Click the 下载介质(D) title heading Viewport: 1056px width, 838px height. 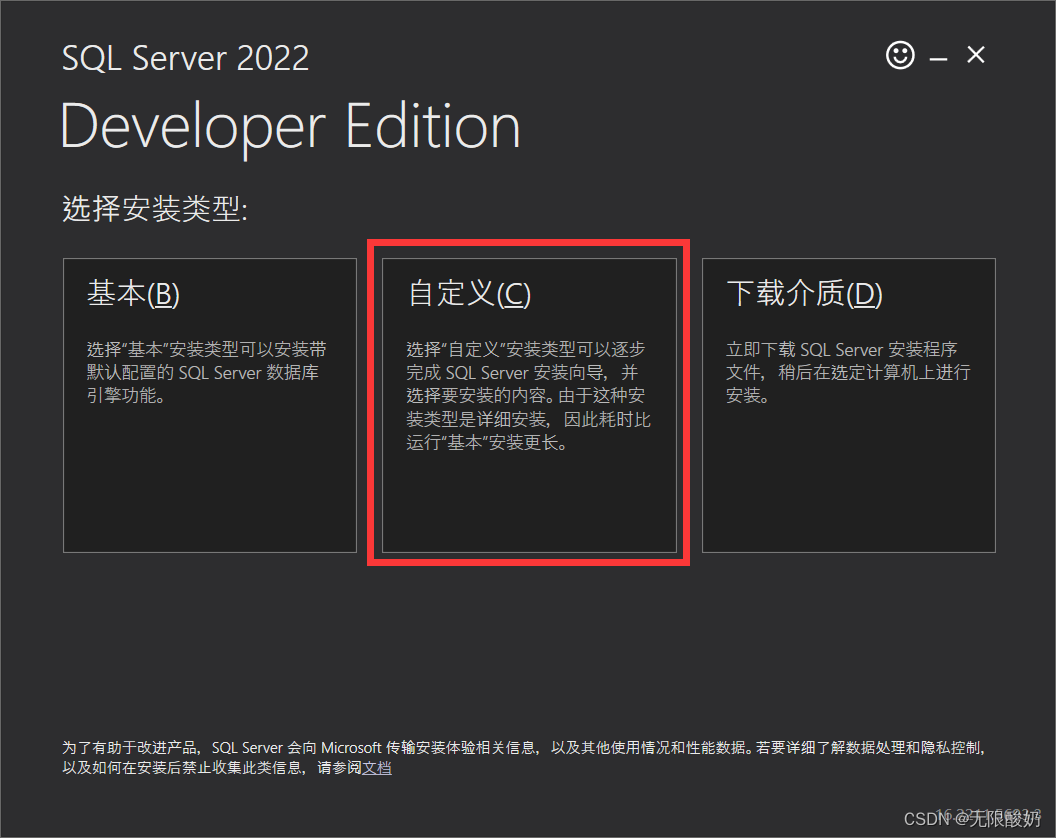pyautogui.click(x=804, y=294)
